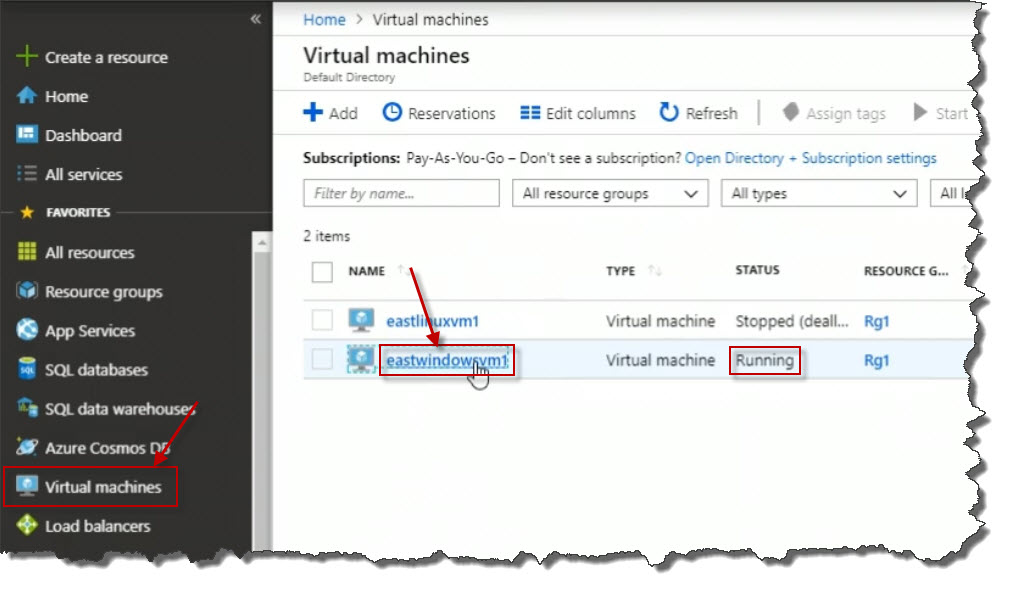The width and height of the screenshot is (1009, 589).
Task: Check the eastlinuxvm1 row checkbox
Action: tap(322, 320)
